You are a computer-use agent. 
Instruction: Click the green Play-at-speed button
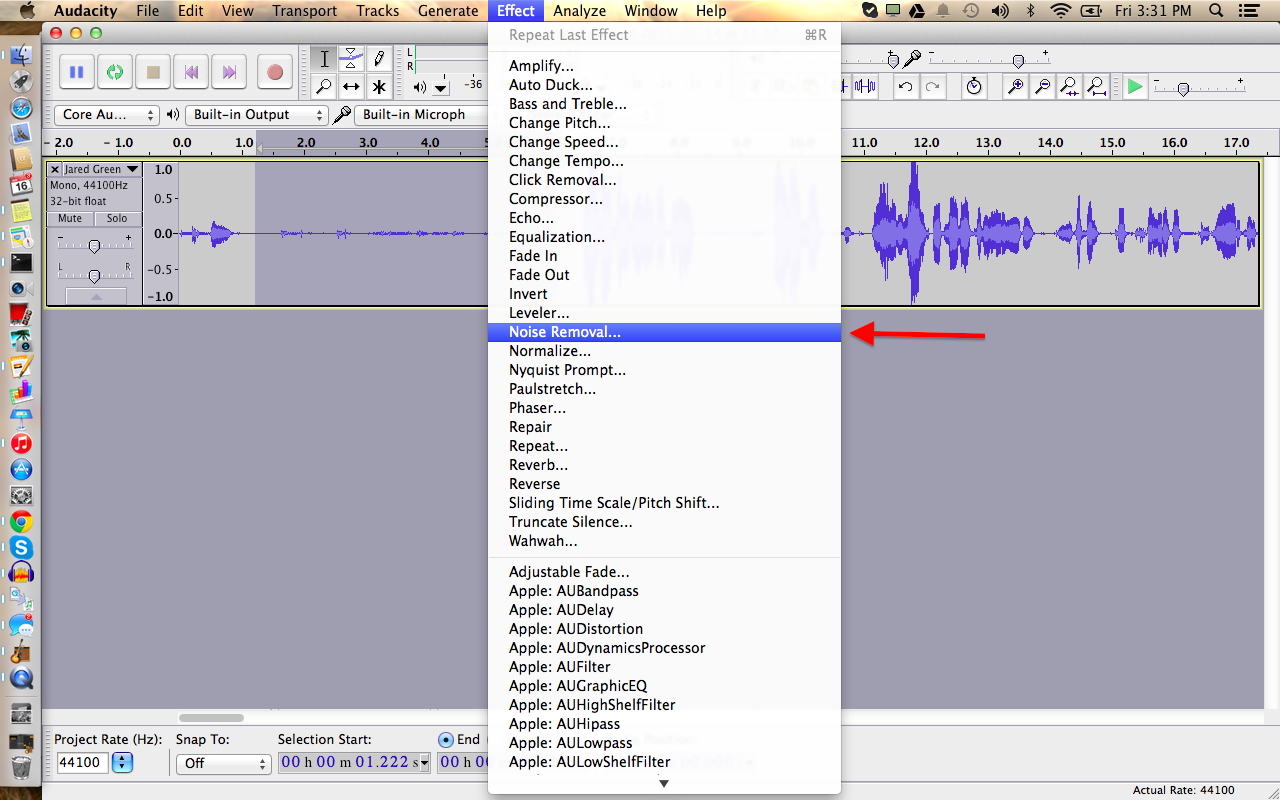point(1134,87)
